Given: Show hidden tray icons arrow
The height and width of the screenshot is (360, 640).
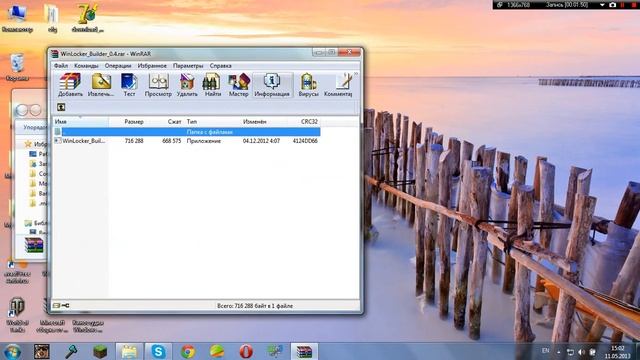Looking at the screenshot, I should (x=558, y=352).
